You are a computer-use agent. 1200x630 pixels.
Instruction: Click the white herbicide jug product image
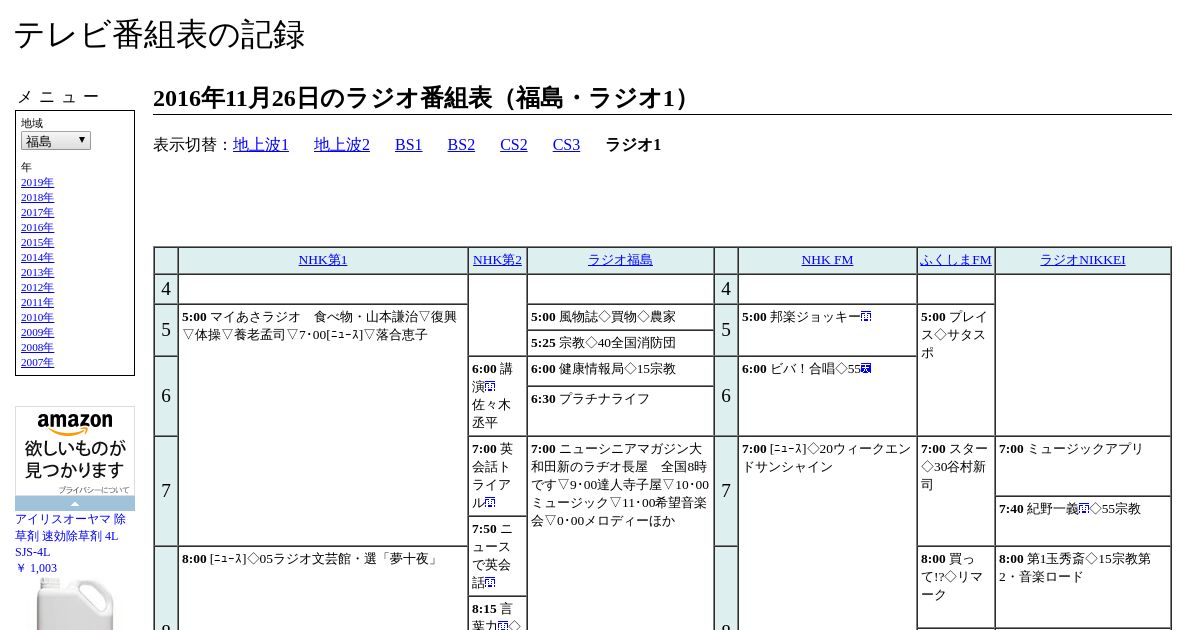tap(75, 603)
